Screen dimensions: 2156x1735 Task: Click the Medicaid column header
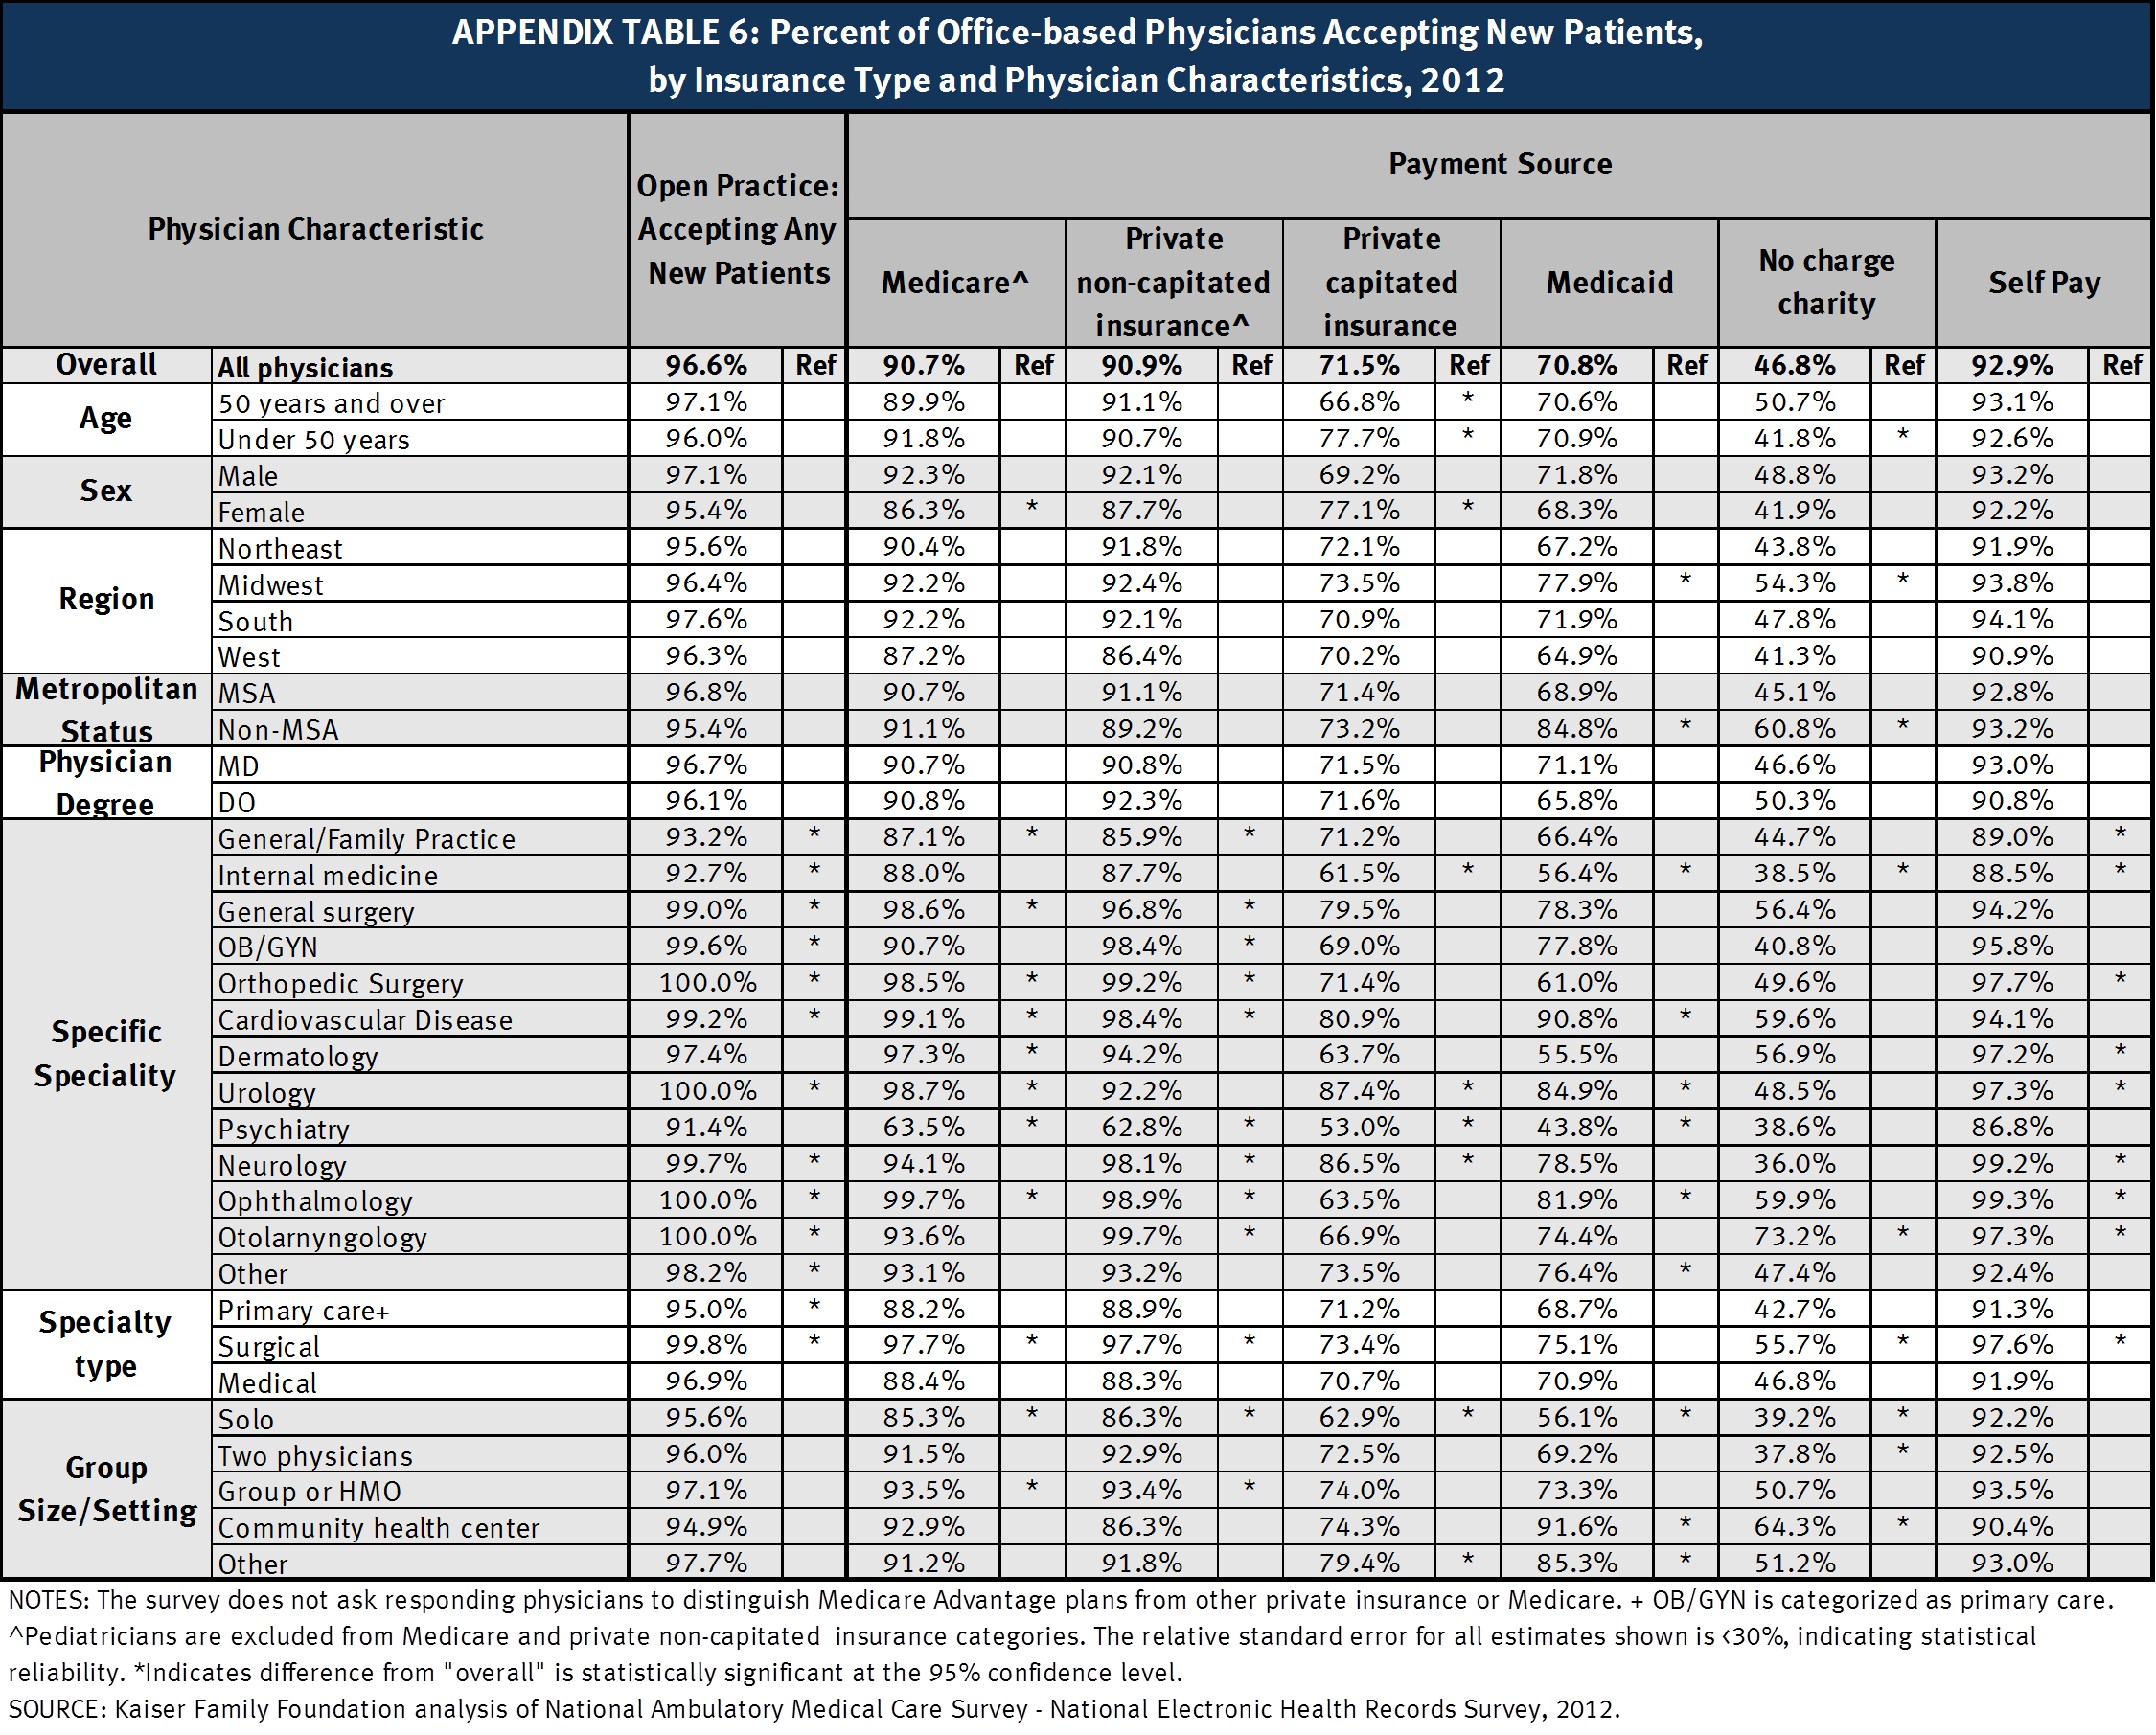pos(1608,283)
